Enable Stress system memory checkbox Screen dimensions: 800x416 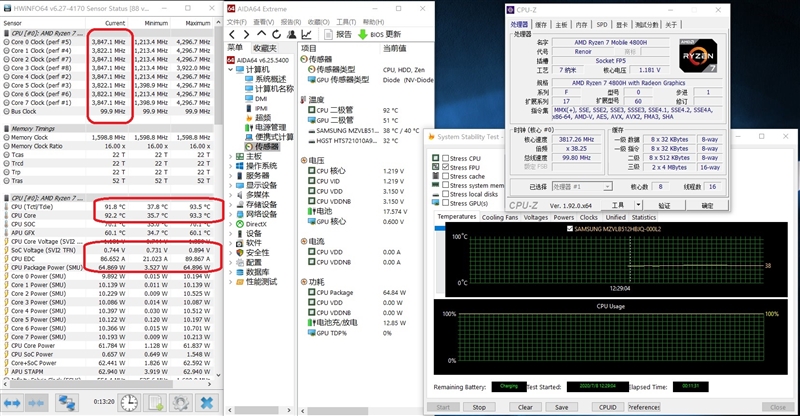pos(445,185)
